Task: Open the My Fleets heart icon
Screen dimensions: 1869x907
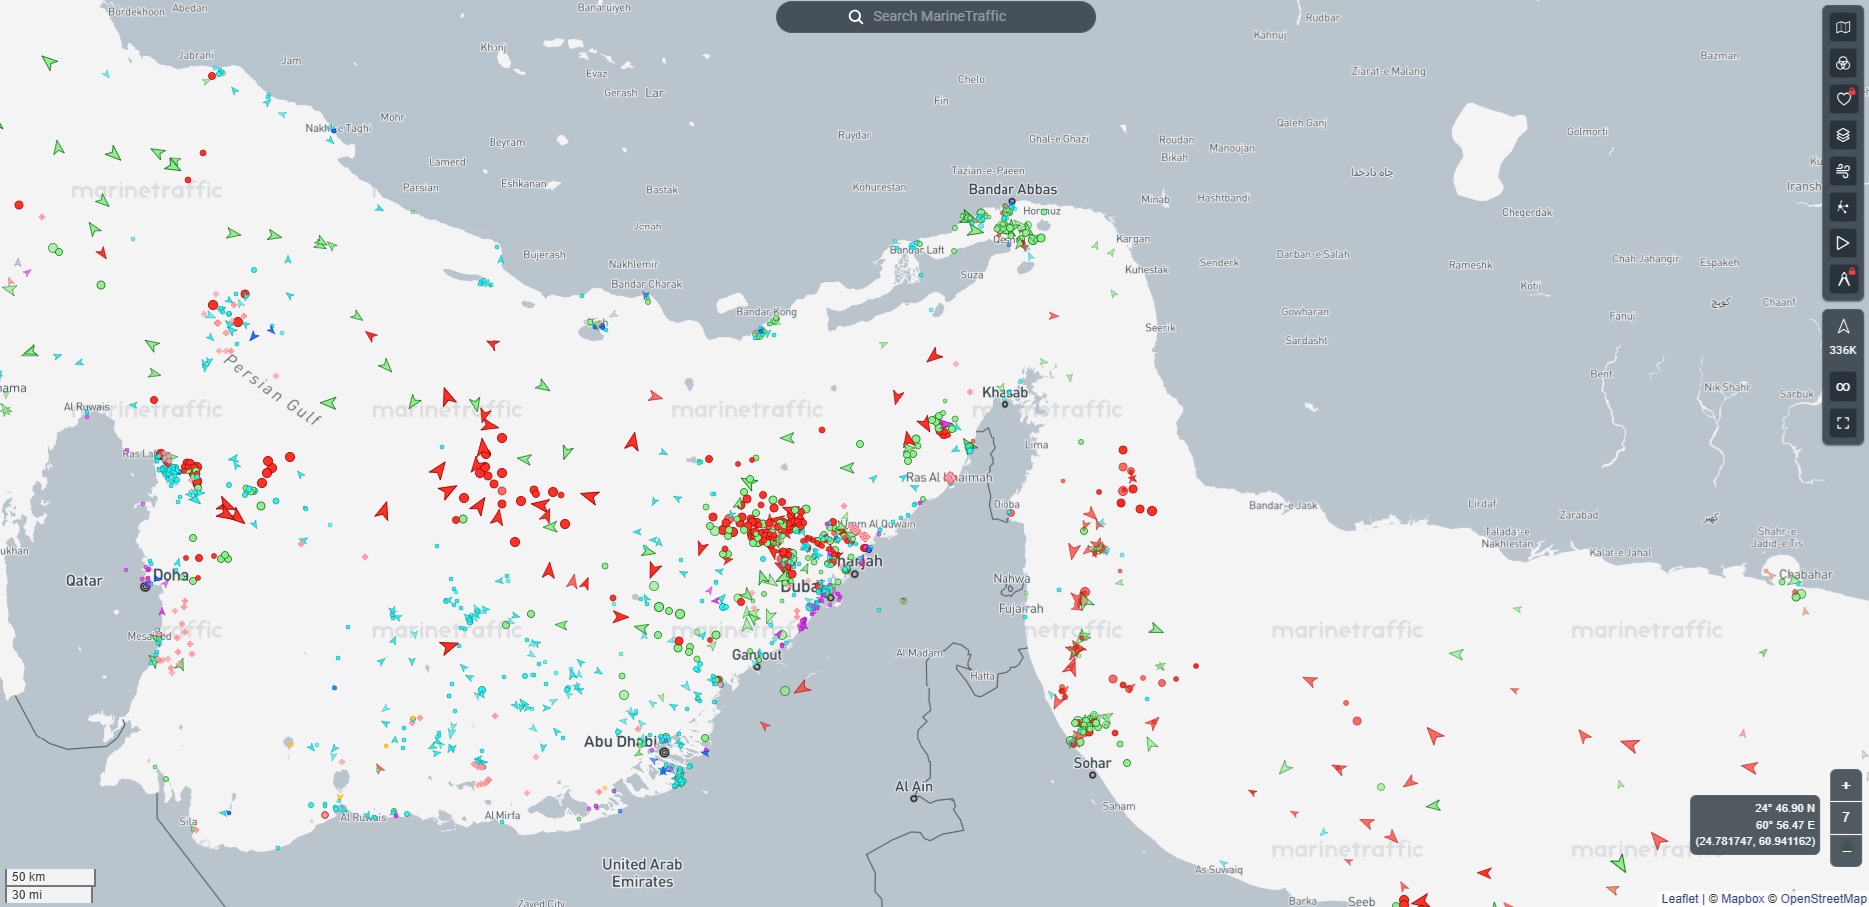Action: point(1843,98)
